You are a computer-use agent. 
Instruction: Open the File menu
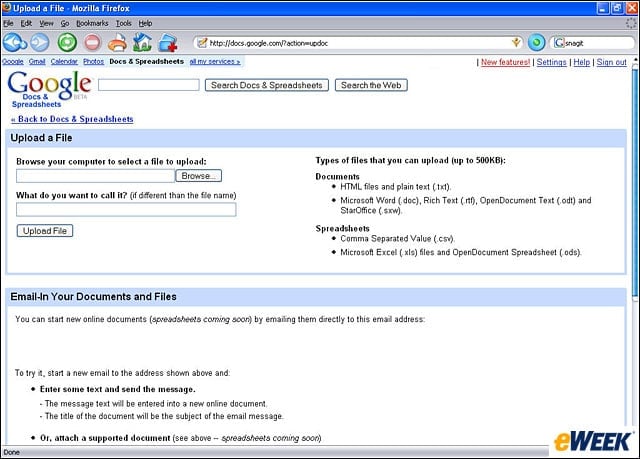click(x=8, y=23)
